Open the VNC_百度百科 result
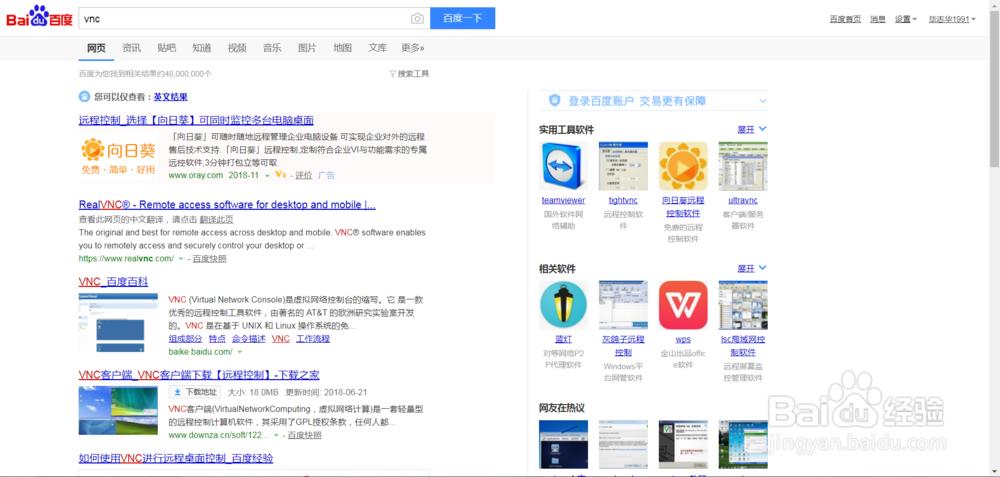The height and width of the screenshot is (477, 1000). (x=114, y=281)
